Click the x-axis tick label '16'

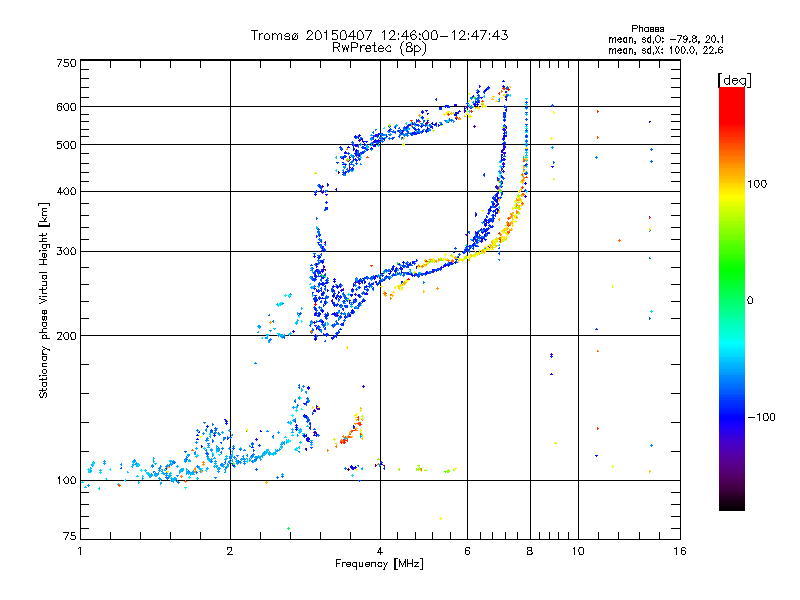(680, 551)
